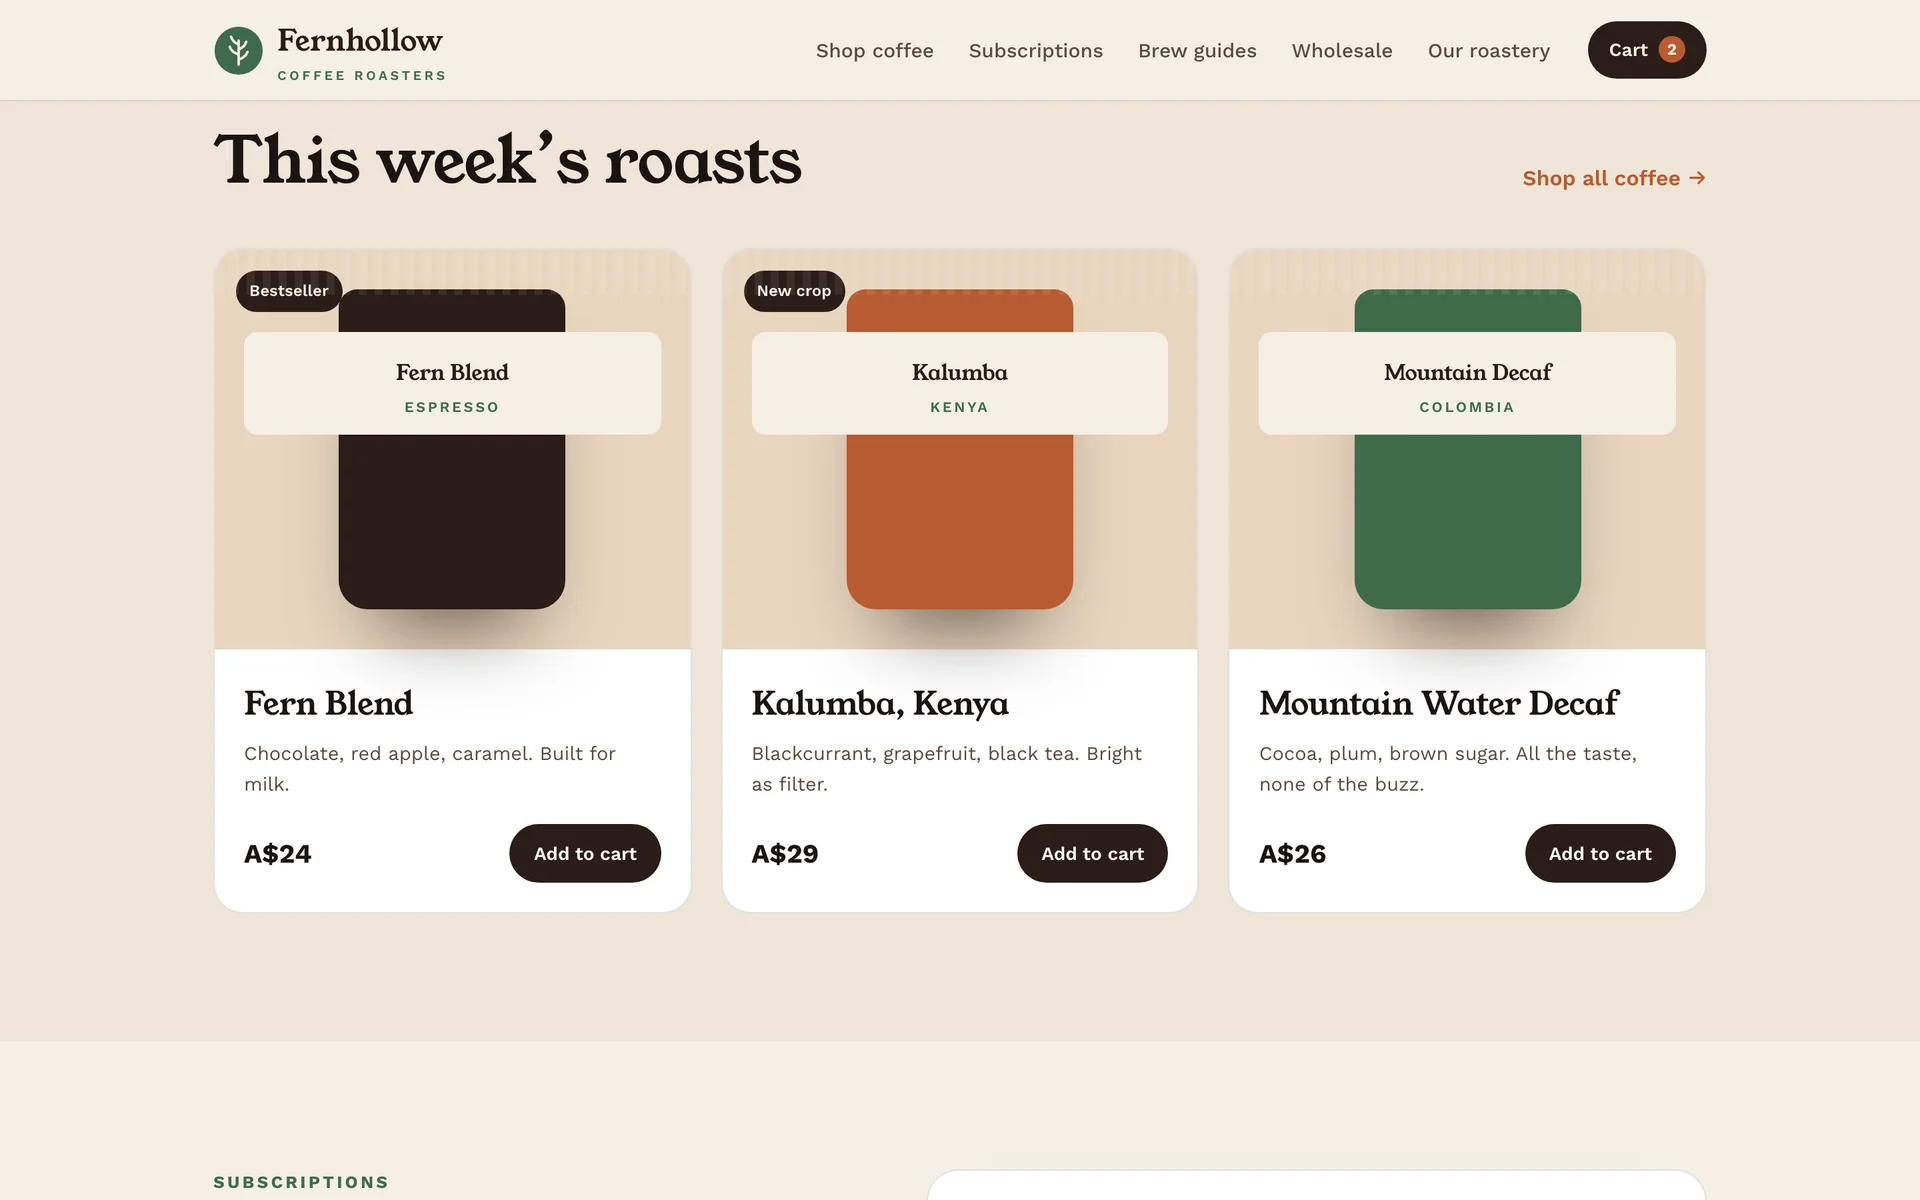1920x1200 pixels.
Task: Click the Mountain Decaf COLOMBIA bag label
Action: [x=1467, y=383]
